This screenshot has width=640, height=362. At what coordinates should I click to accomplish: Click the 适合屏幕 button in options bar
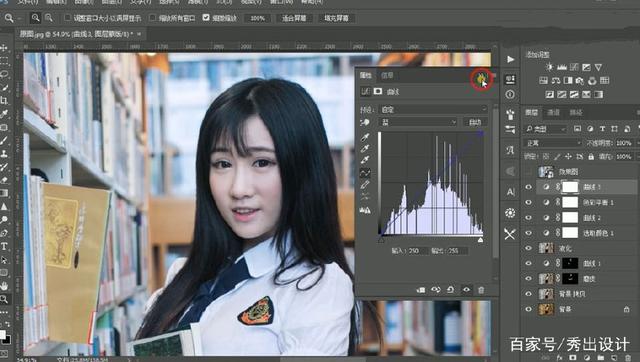point(294,18)
